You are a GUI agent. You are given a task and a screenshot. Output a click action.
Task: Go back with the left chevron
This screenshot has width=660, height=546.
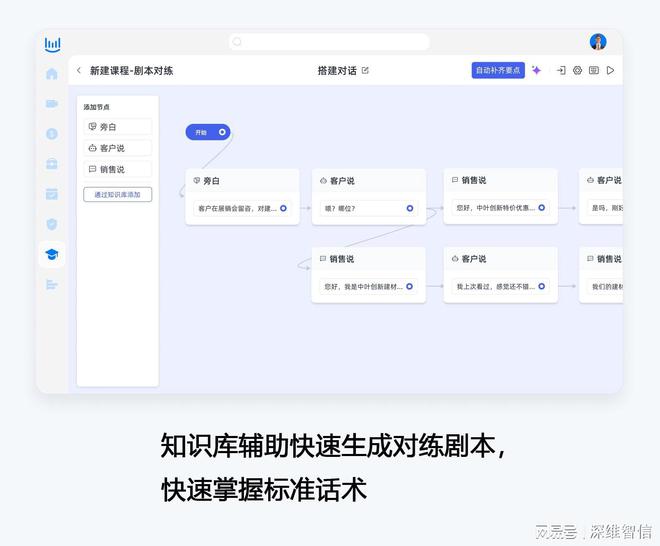point(79,70)
